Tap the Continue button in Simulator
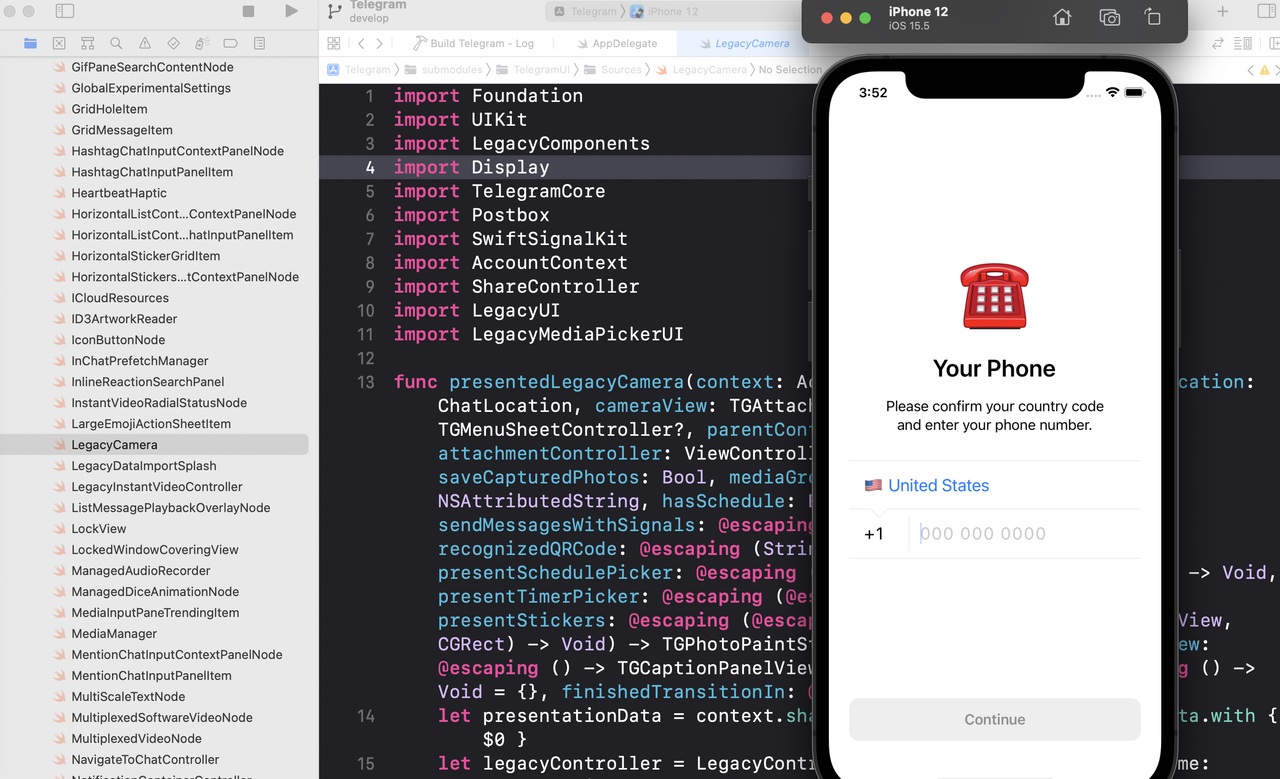This screenshot has height=779, width=1280. [x=995, y=719]
